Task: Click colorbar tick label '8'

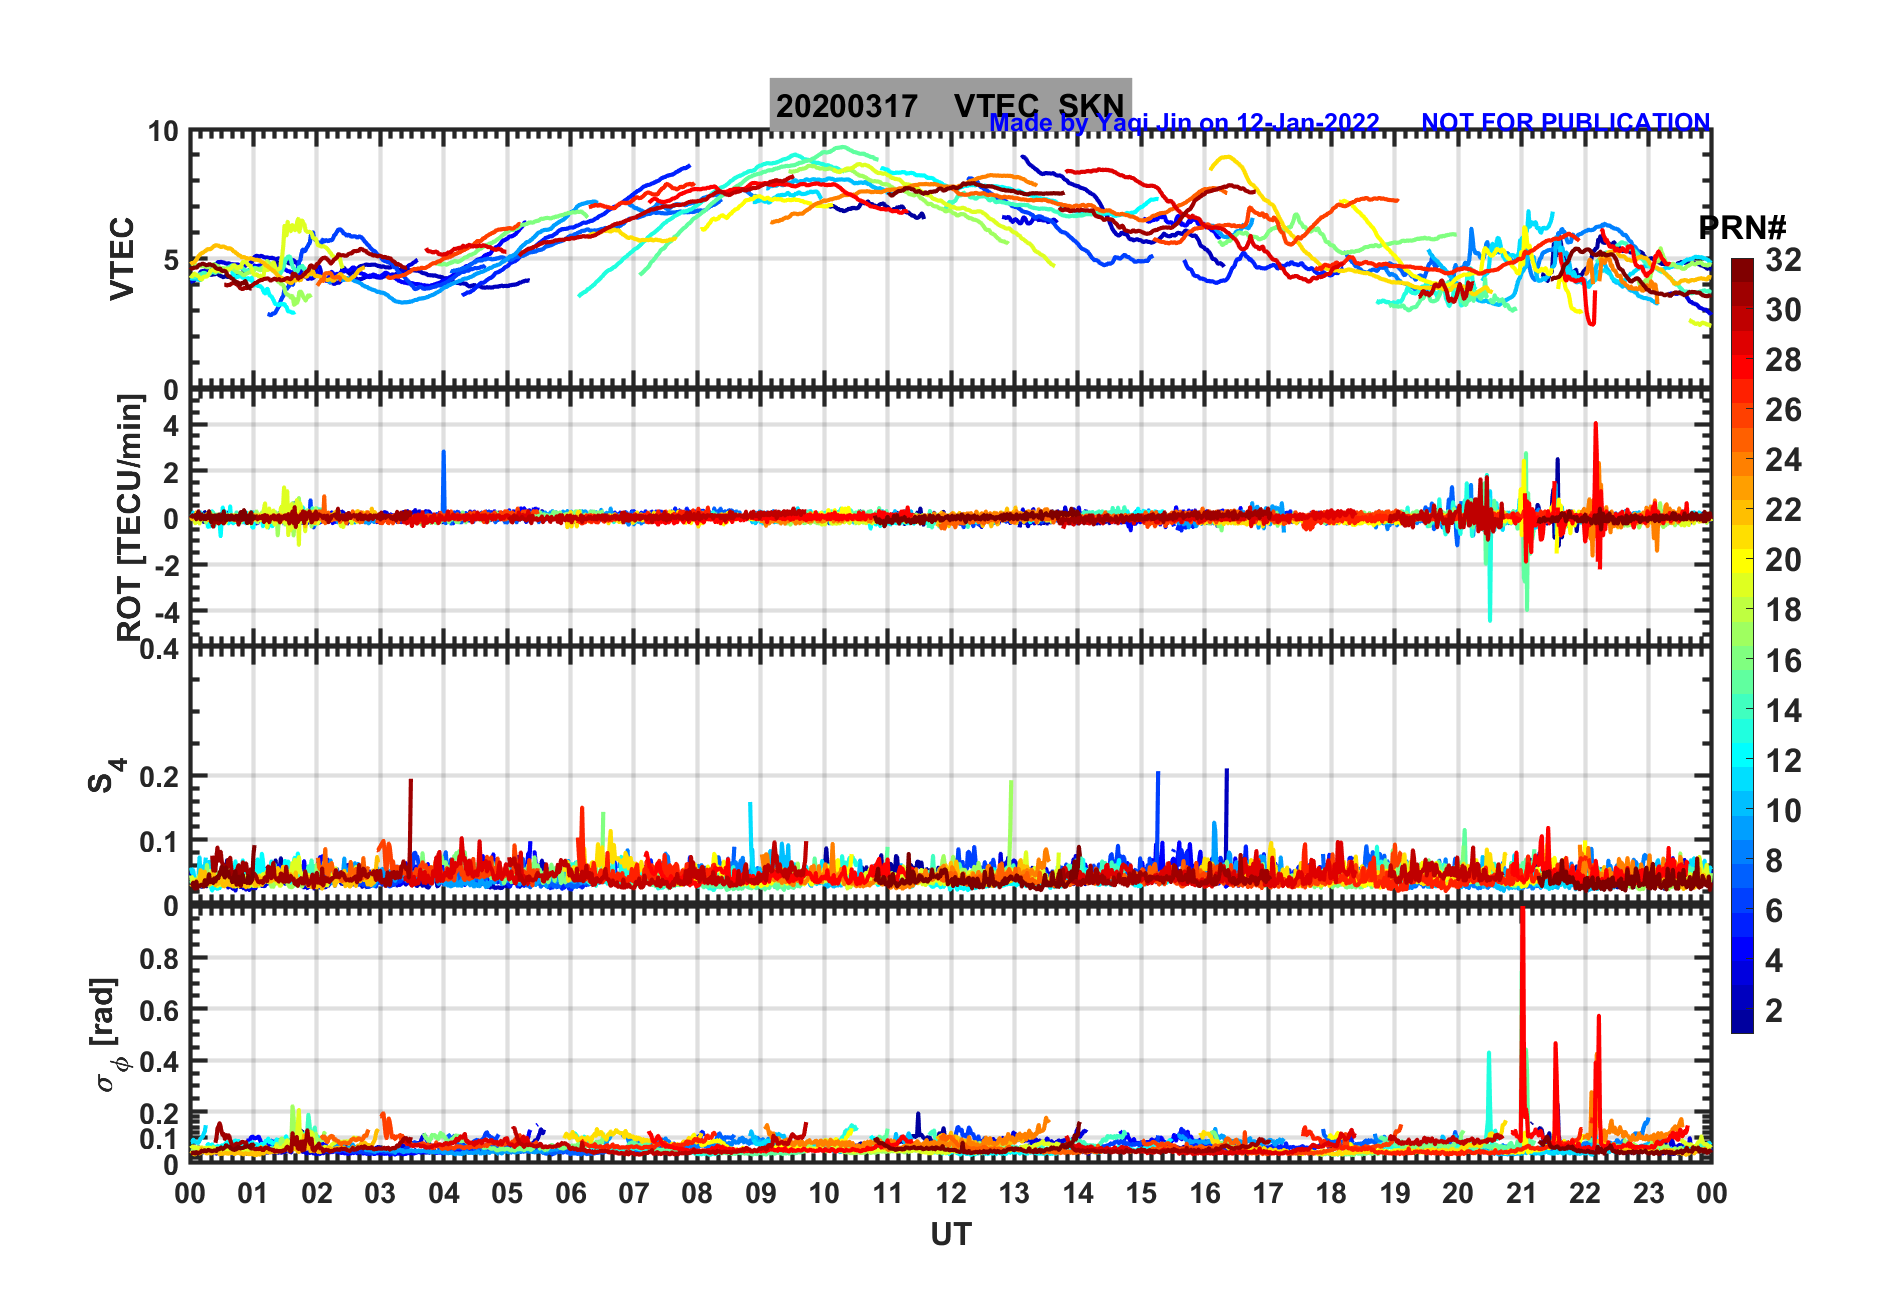Action: click(1774, 861)
